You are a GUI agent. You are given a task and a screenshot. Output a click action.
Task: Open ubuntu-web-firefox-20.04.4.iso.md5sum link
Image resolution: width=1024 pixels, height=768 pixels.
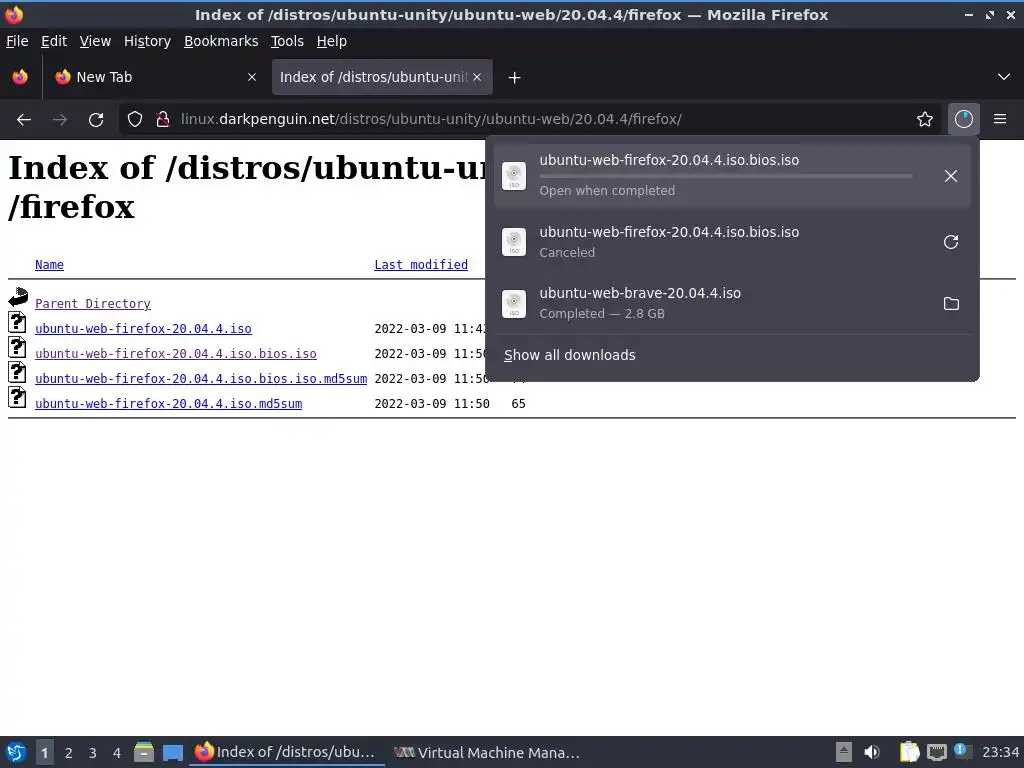tap(168, 404)
